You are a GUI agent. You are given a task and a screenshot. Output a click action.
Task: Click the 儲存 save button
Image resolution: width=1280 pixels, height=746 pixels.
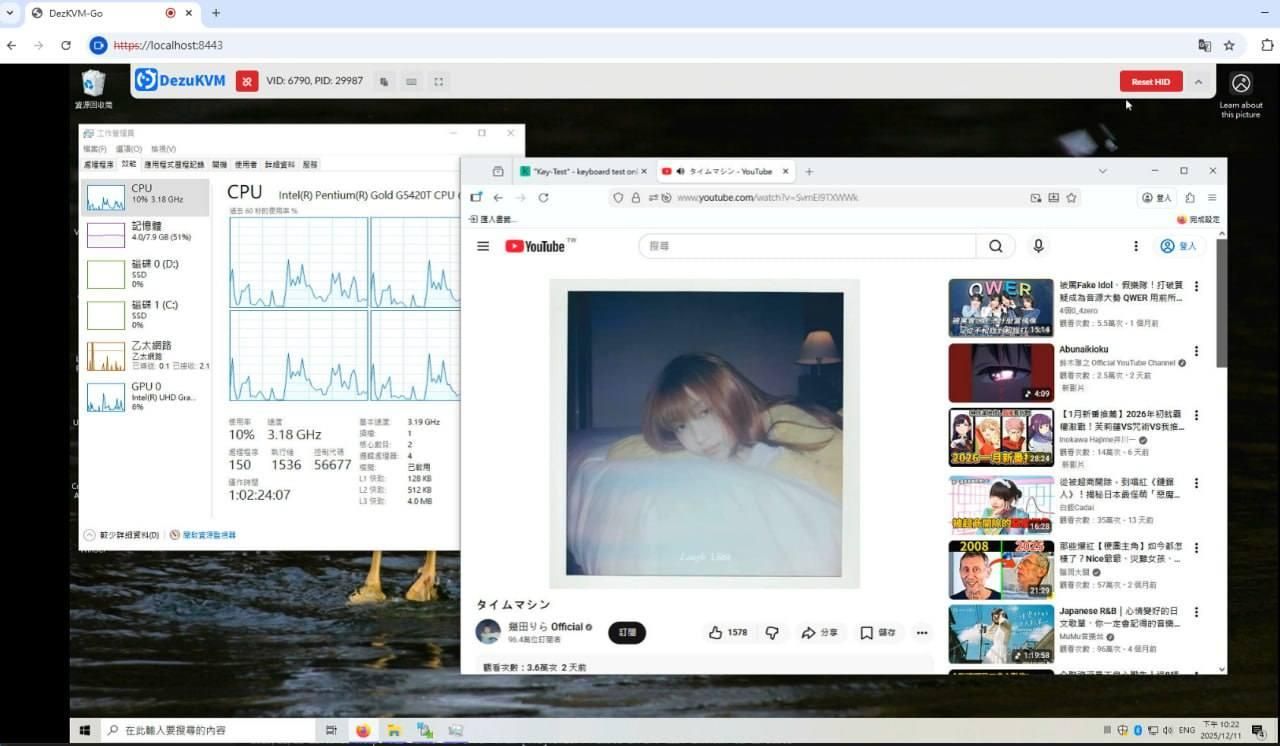pos(878,632)
